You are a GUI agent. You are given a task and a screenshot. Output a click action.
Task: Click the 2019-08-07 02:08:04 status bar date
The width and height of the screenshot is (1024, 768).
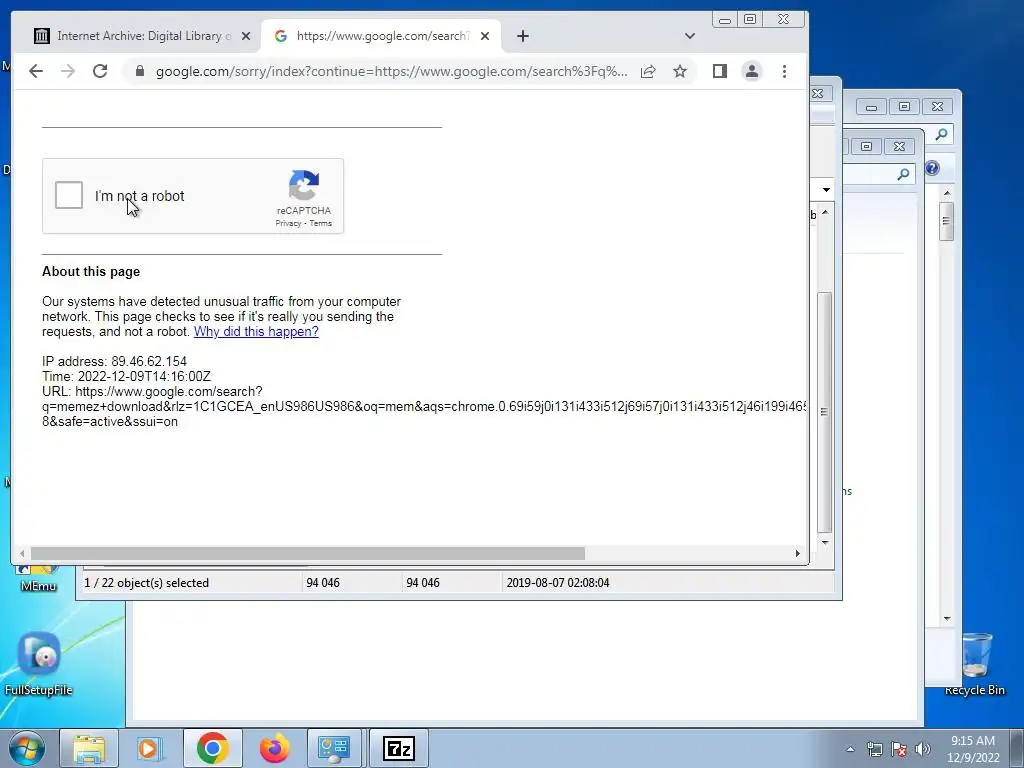coord(558,583)
